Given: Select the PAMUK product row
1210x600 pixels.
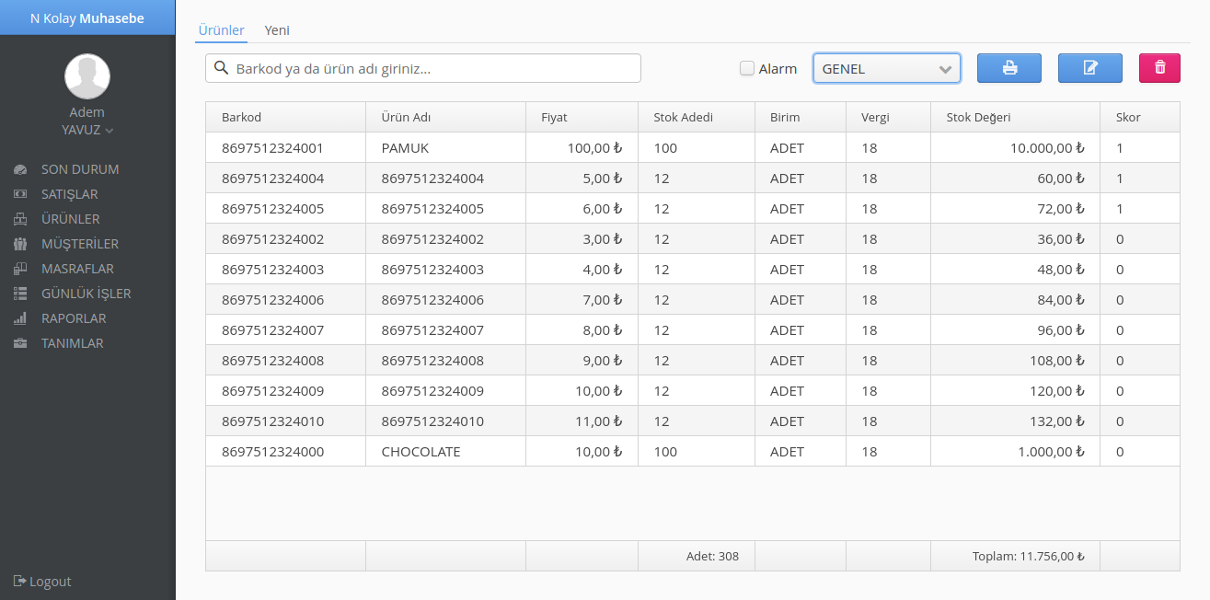Looking at the screenshot, I should tap(404, 148).
